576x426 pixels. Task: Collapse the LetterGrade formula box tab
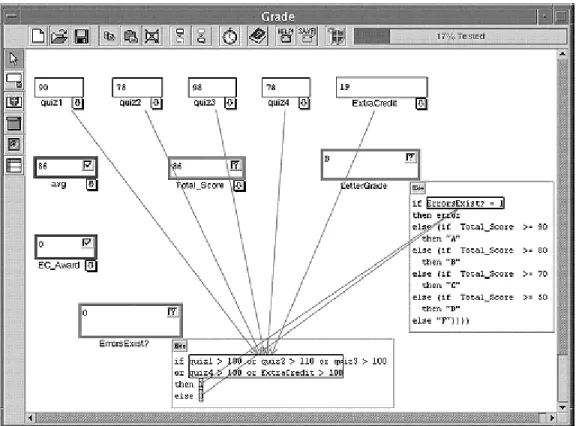pyautogui.click(x=418, y=188)
